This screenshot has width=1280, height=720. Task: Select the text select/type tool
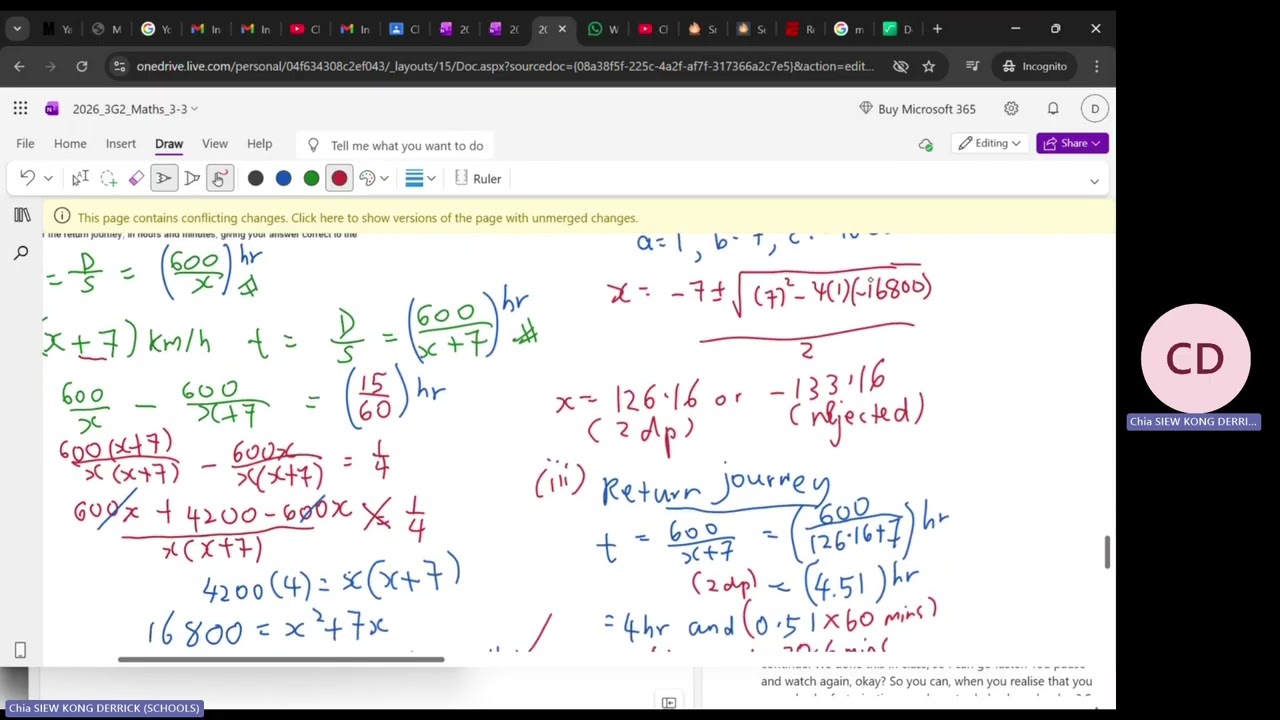coord(80,179)
